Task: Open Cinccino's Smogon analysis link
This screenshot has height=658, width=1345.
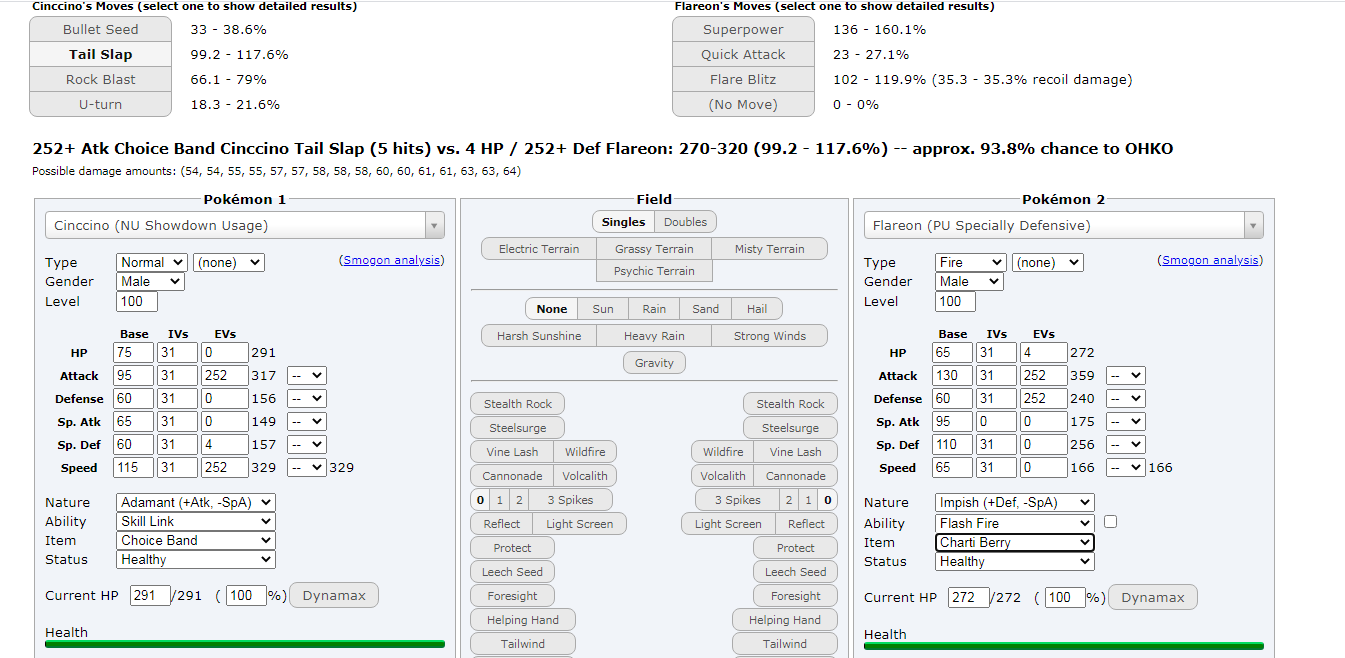Action: pyautogui.click(x=393, y=260)
